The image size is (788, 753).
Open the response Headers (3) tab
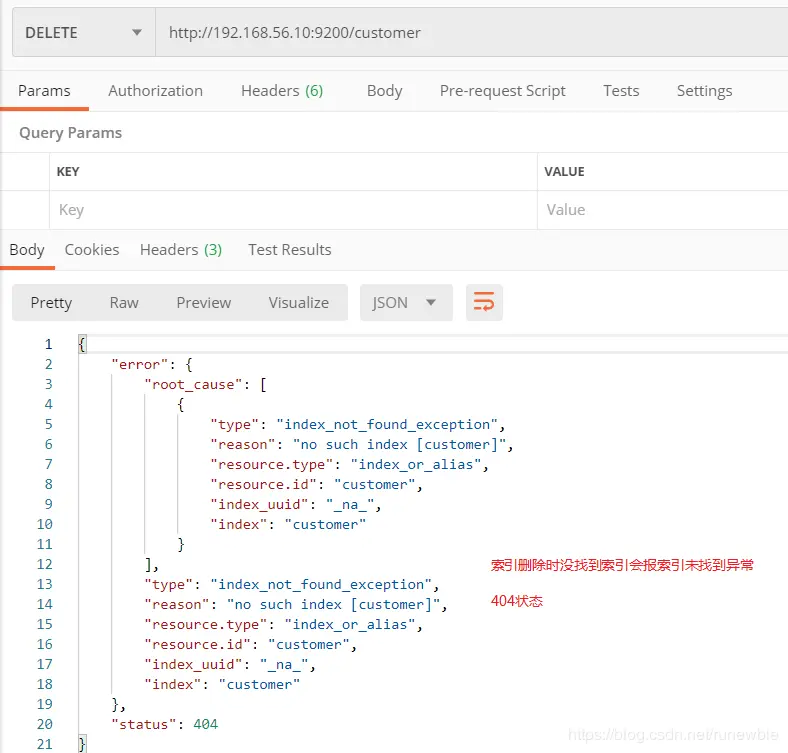pos(181,250)
